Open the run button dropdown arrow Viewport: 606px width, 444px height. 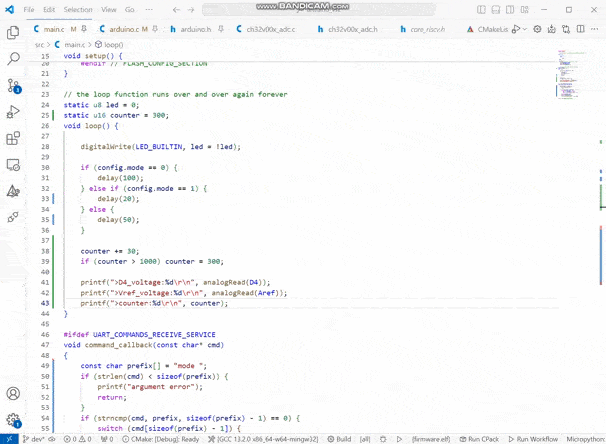(x=524, y=29)
